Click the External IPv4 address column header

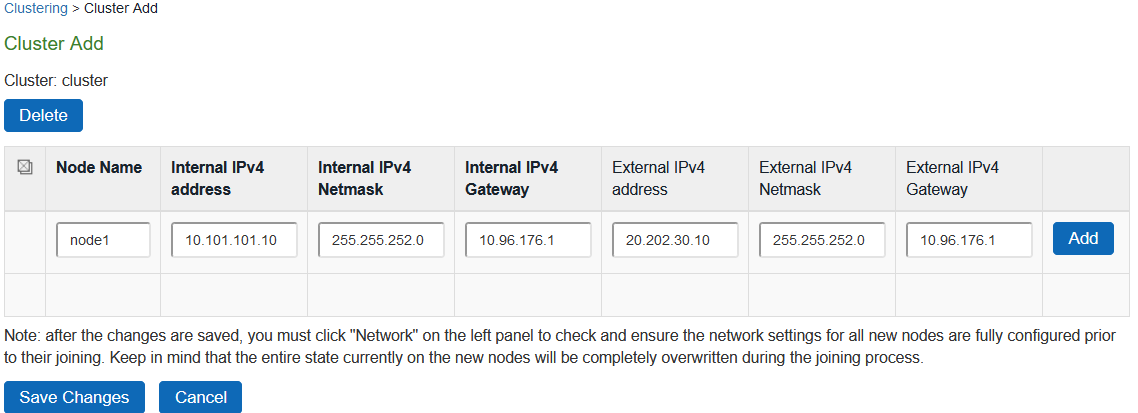coord(658,179)
